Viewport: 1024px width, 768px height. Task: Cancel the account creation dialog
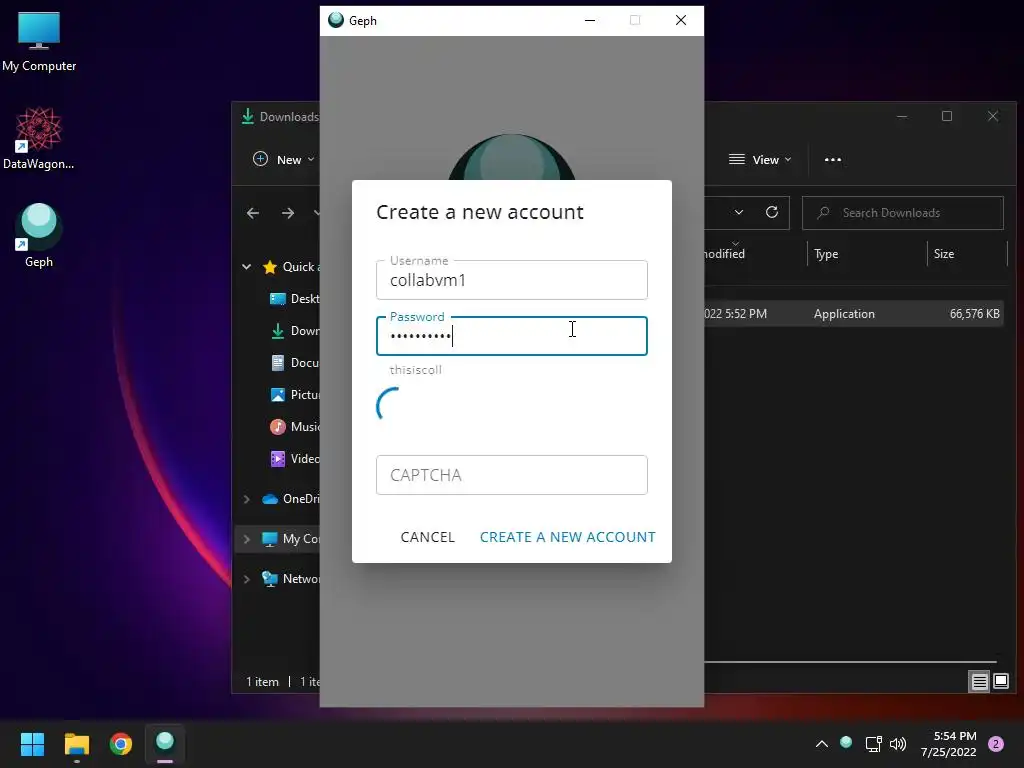pyautogui.click(x=427, y=537)
